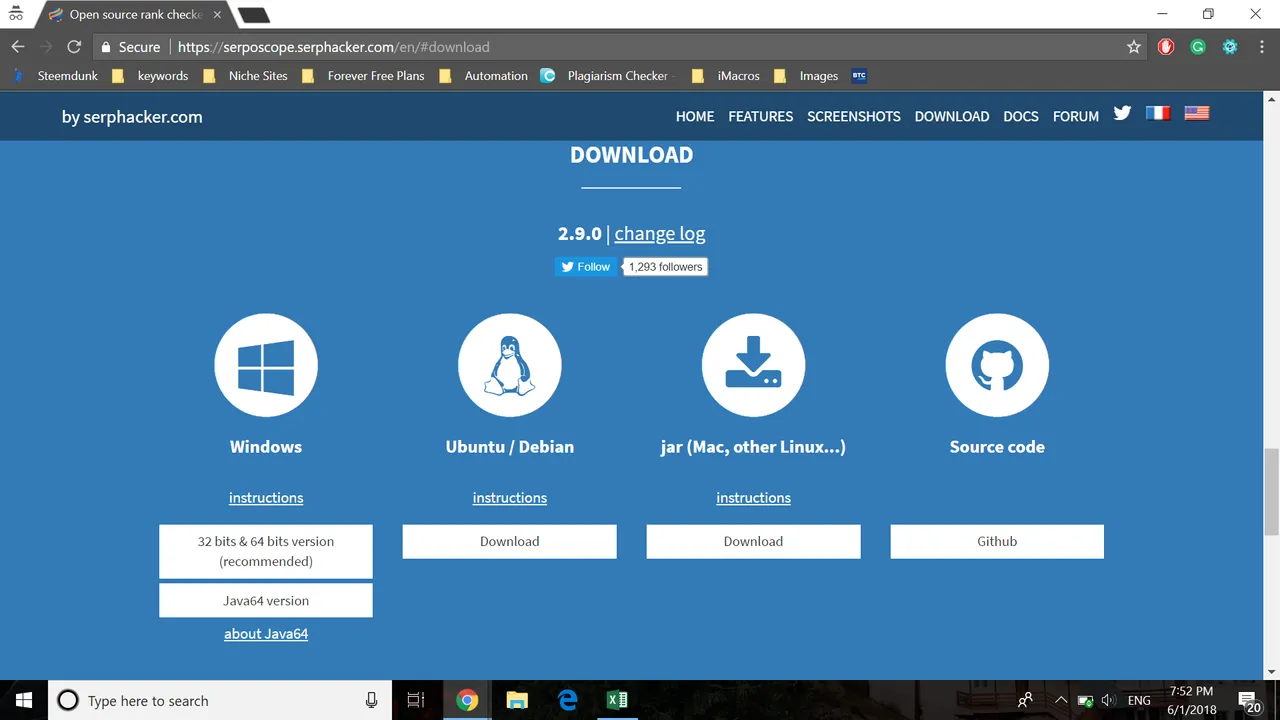This screenshot has width=1280, height=720.
Task: Show hidden system tray icons
Action: pos(1060,701)
